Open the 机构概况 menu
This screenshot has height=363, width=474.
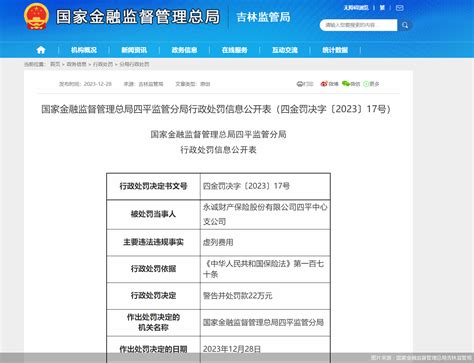84,50
